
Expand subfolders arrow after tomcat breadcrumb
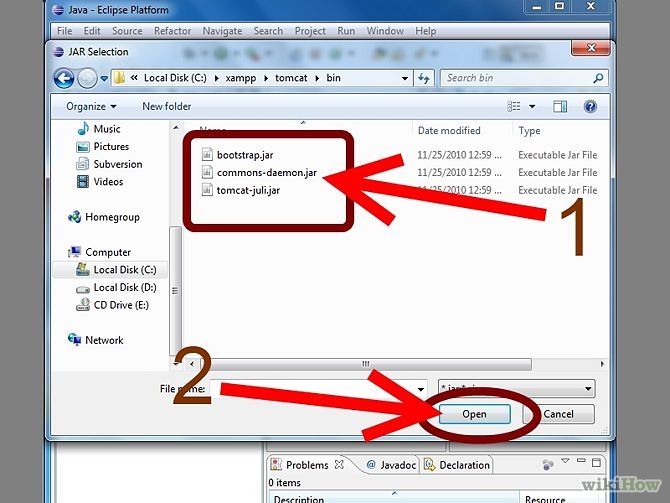coord(317,78)
